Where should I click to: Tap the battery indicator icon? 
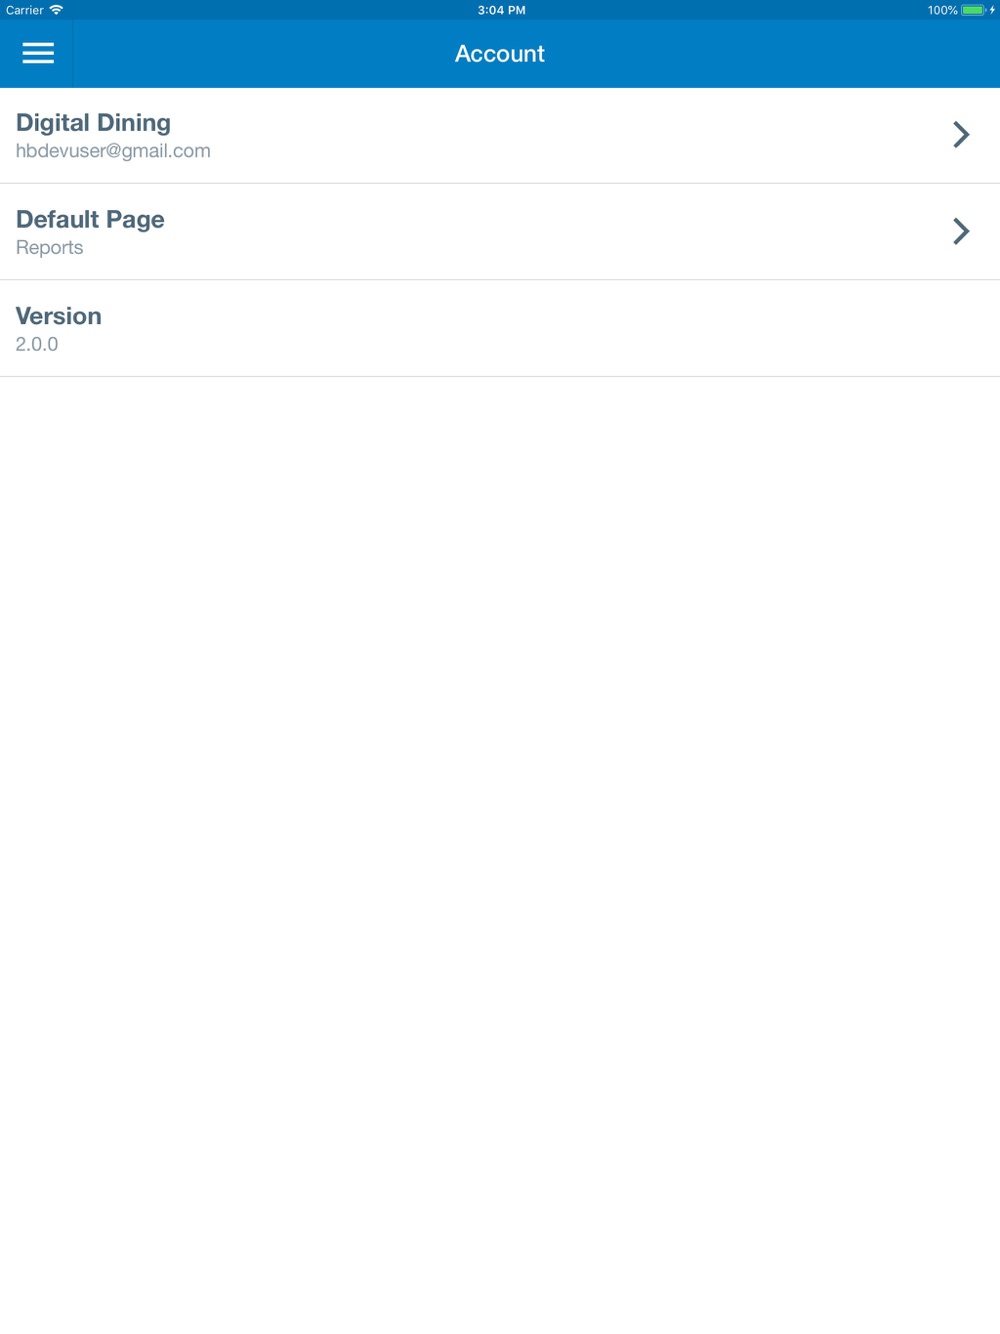coord(973,10)
